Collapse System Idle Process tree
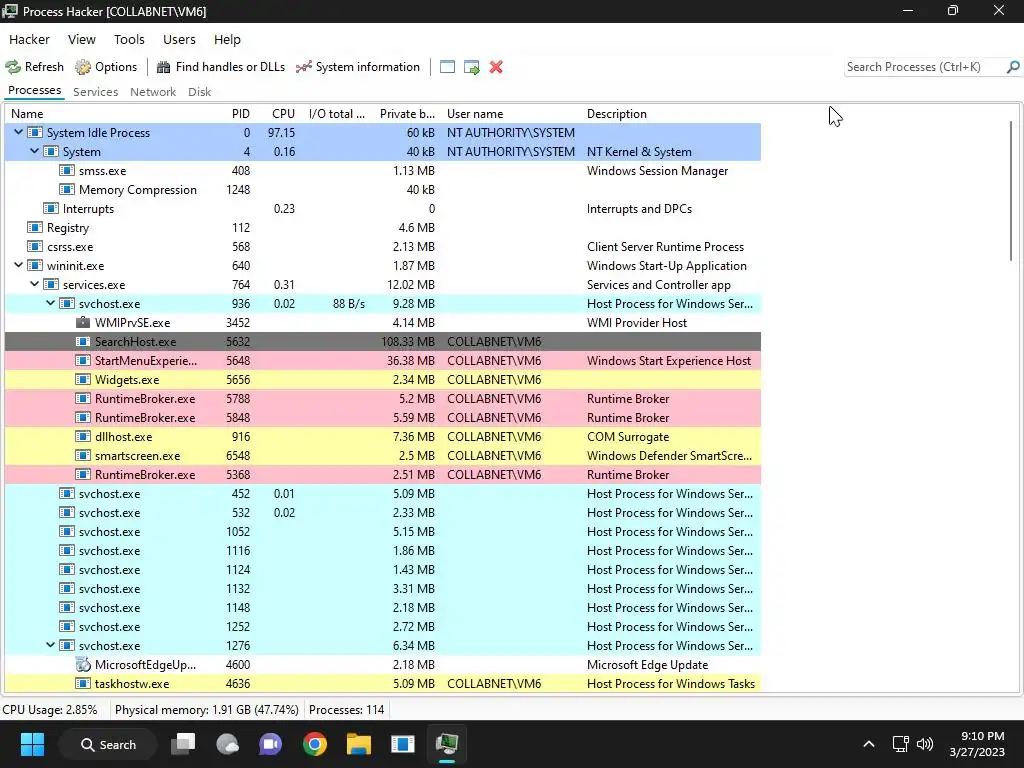Image resolution: width=1024 pixels, height=768 pixels. 18,133
